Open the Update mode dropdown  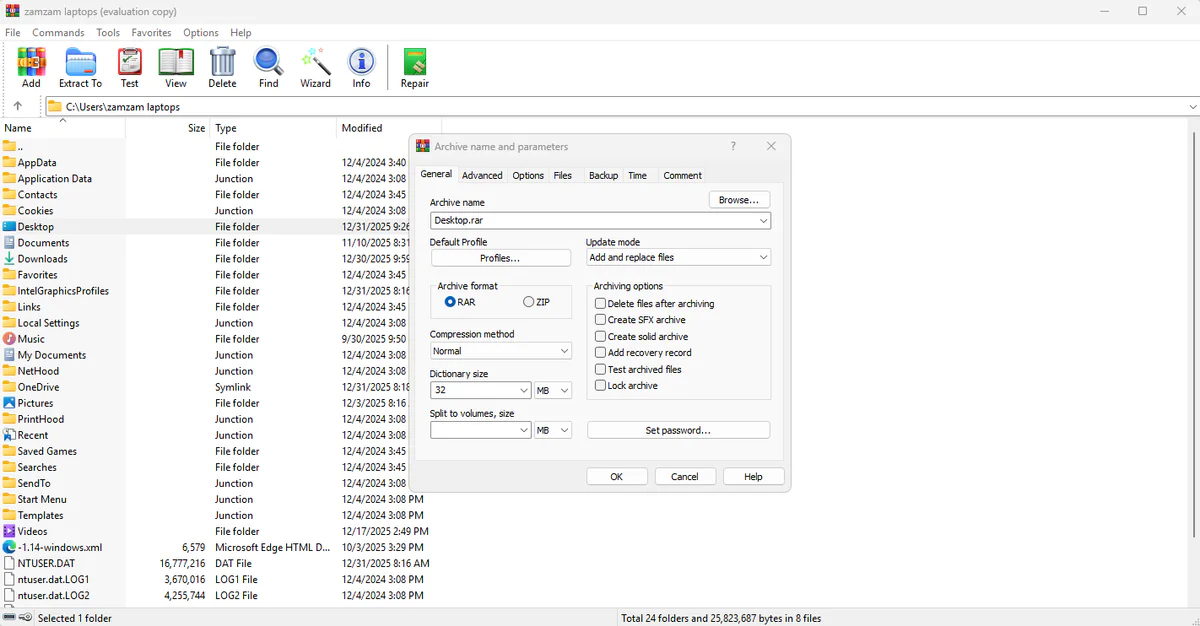(x=678, y=257)
